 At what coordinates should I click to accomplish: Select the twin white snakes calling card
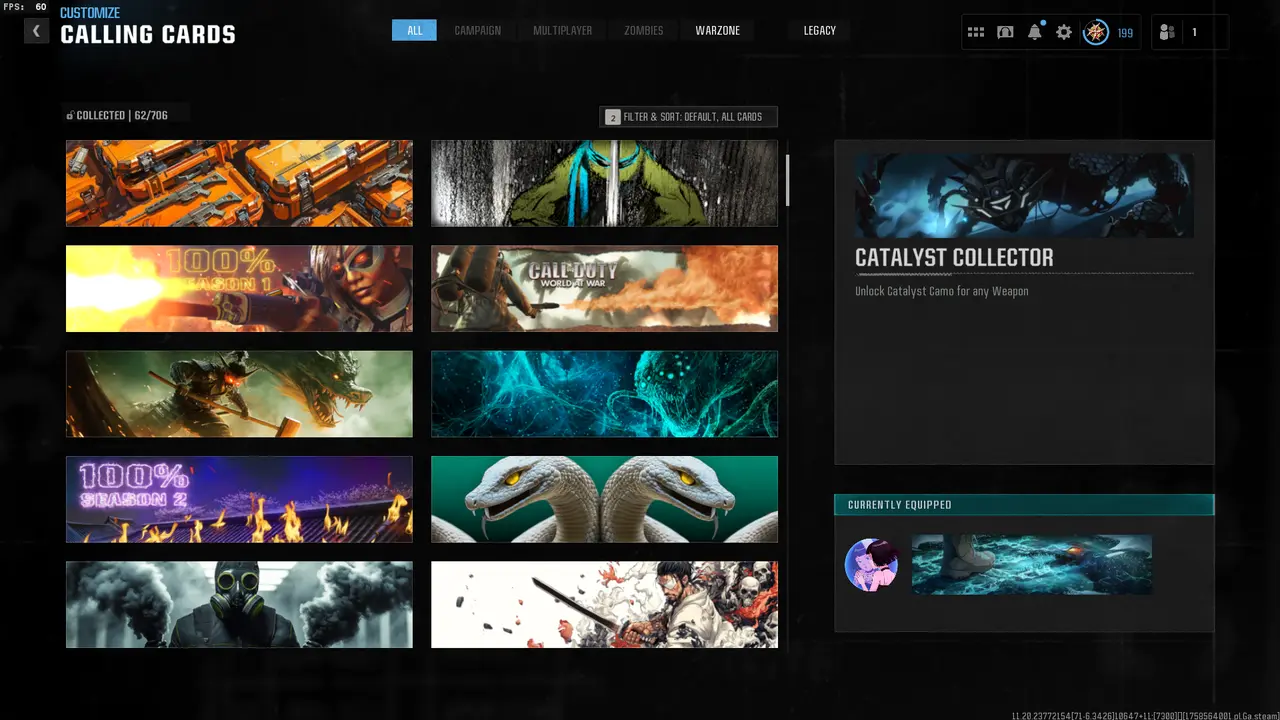[x=604, y=499]
